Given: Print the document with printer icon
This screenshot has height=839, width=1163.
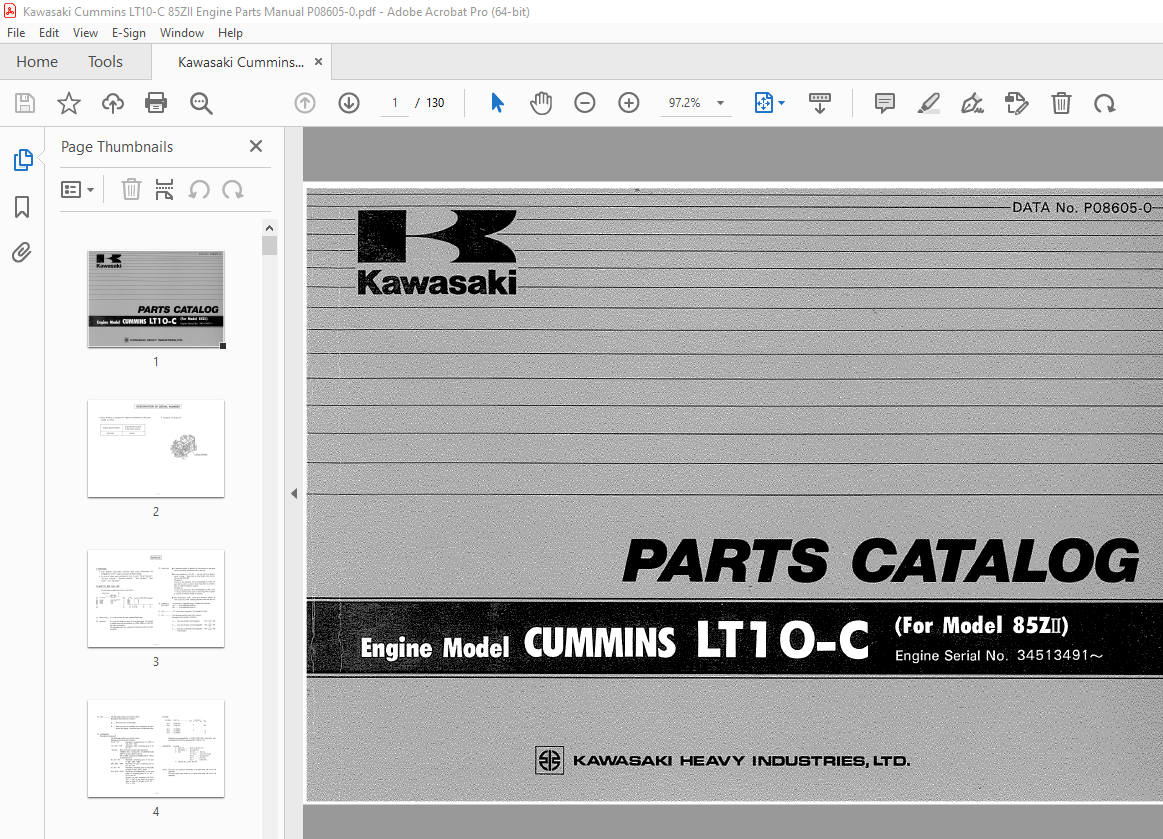Looking at the screenshot, I should [156, 103].
